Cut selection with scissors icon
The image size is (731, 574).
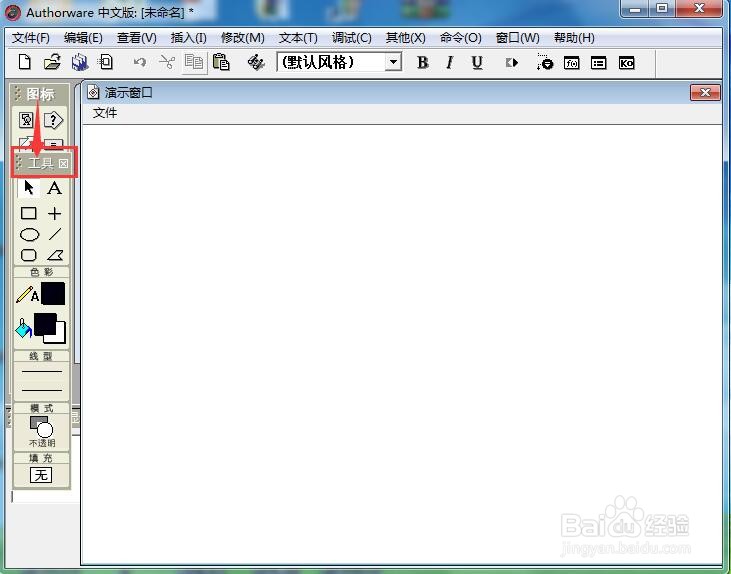pyautogui.click(x=166, y=62)
